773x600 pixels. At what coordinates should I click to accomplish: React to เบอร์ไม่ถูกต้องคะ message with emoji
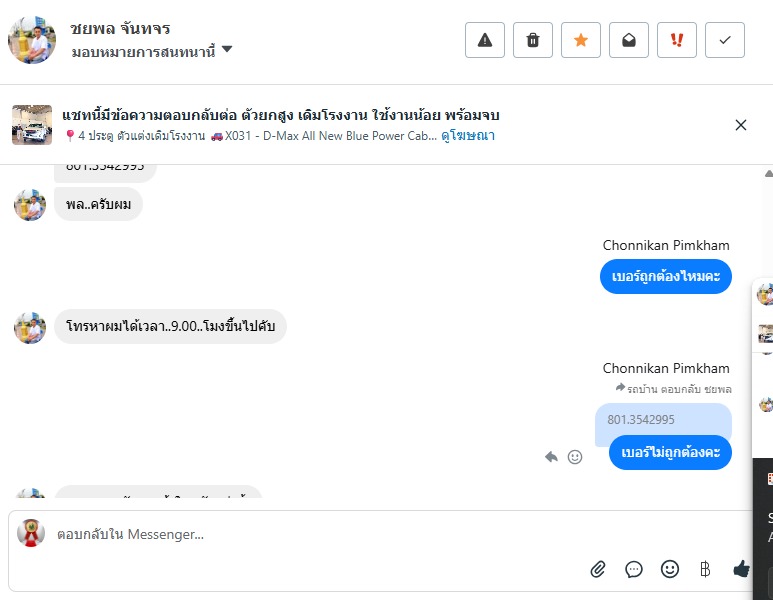pos(575,457)
